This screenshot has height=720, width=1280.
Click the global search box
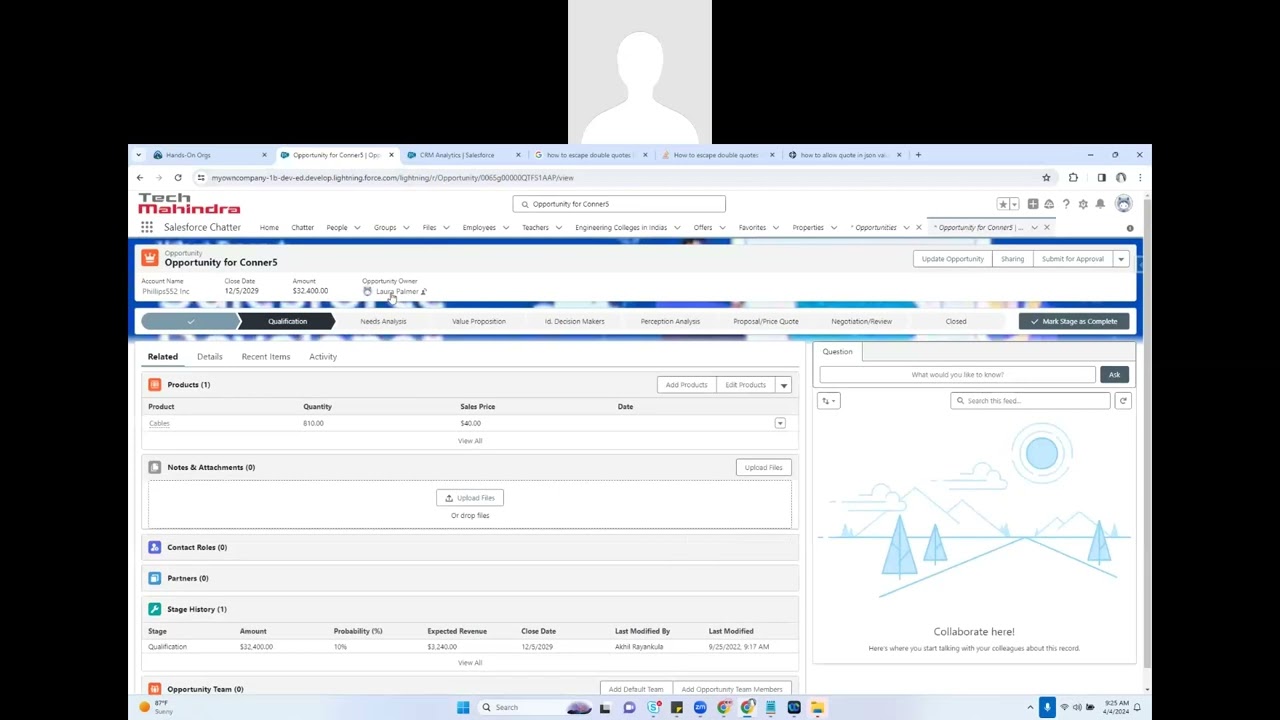[619, 204]
